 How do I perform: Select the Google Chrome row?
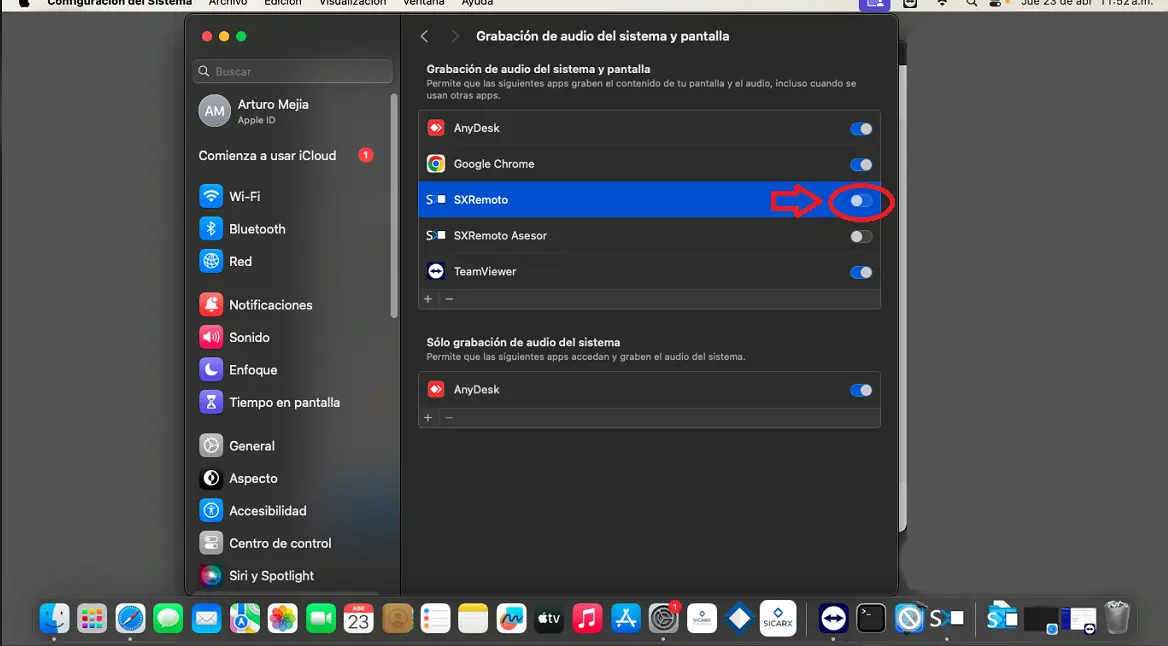pos(650,164)
